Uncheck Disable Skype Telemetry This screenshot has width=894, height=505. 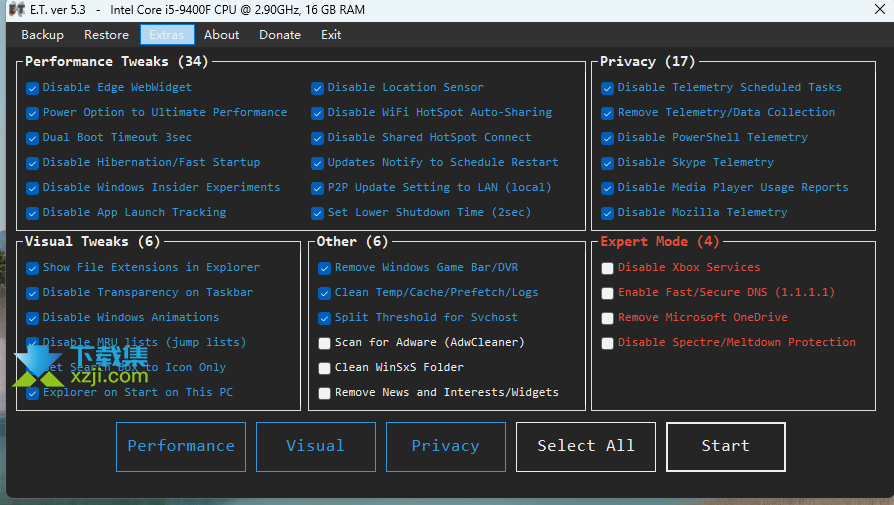tap(607, 164)
